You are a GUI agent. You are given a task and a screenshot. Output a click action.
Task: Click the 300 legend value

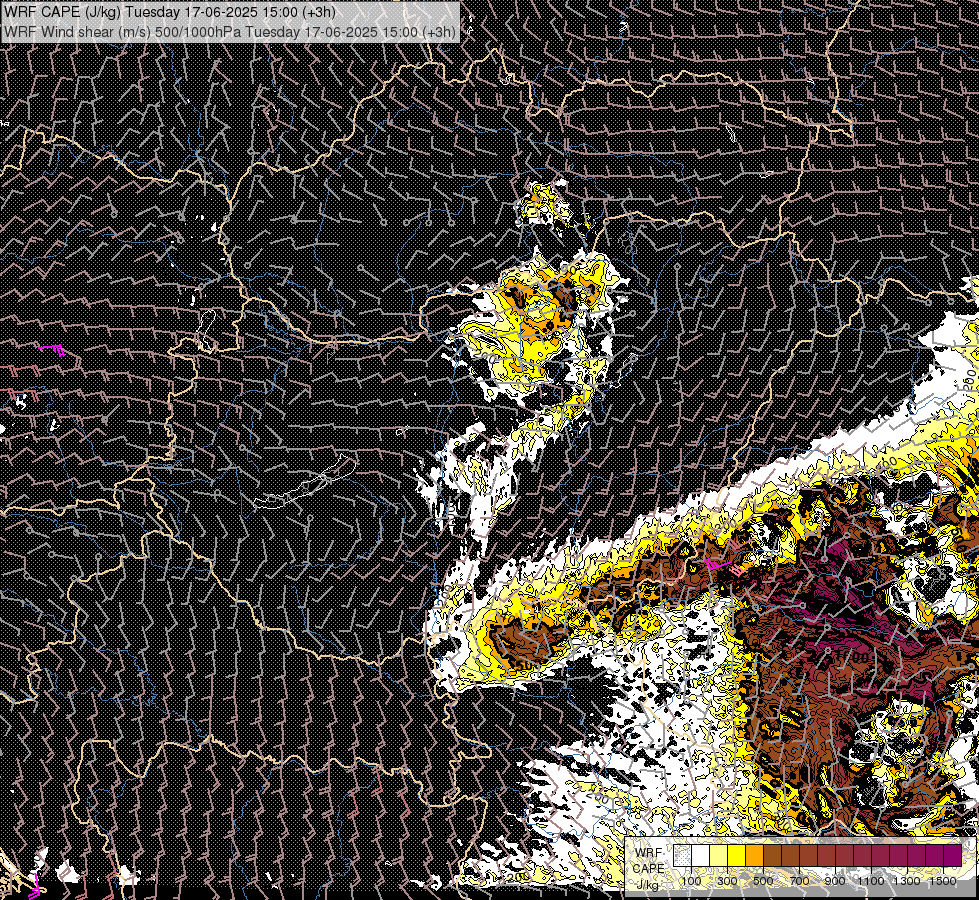point(727,881)
